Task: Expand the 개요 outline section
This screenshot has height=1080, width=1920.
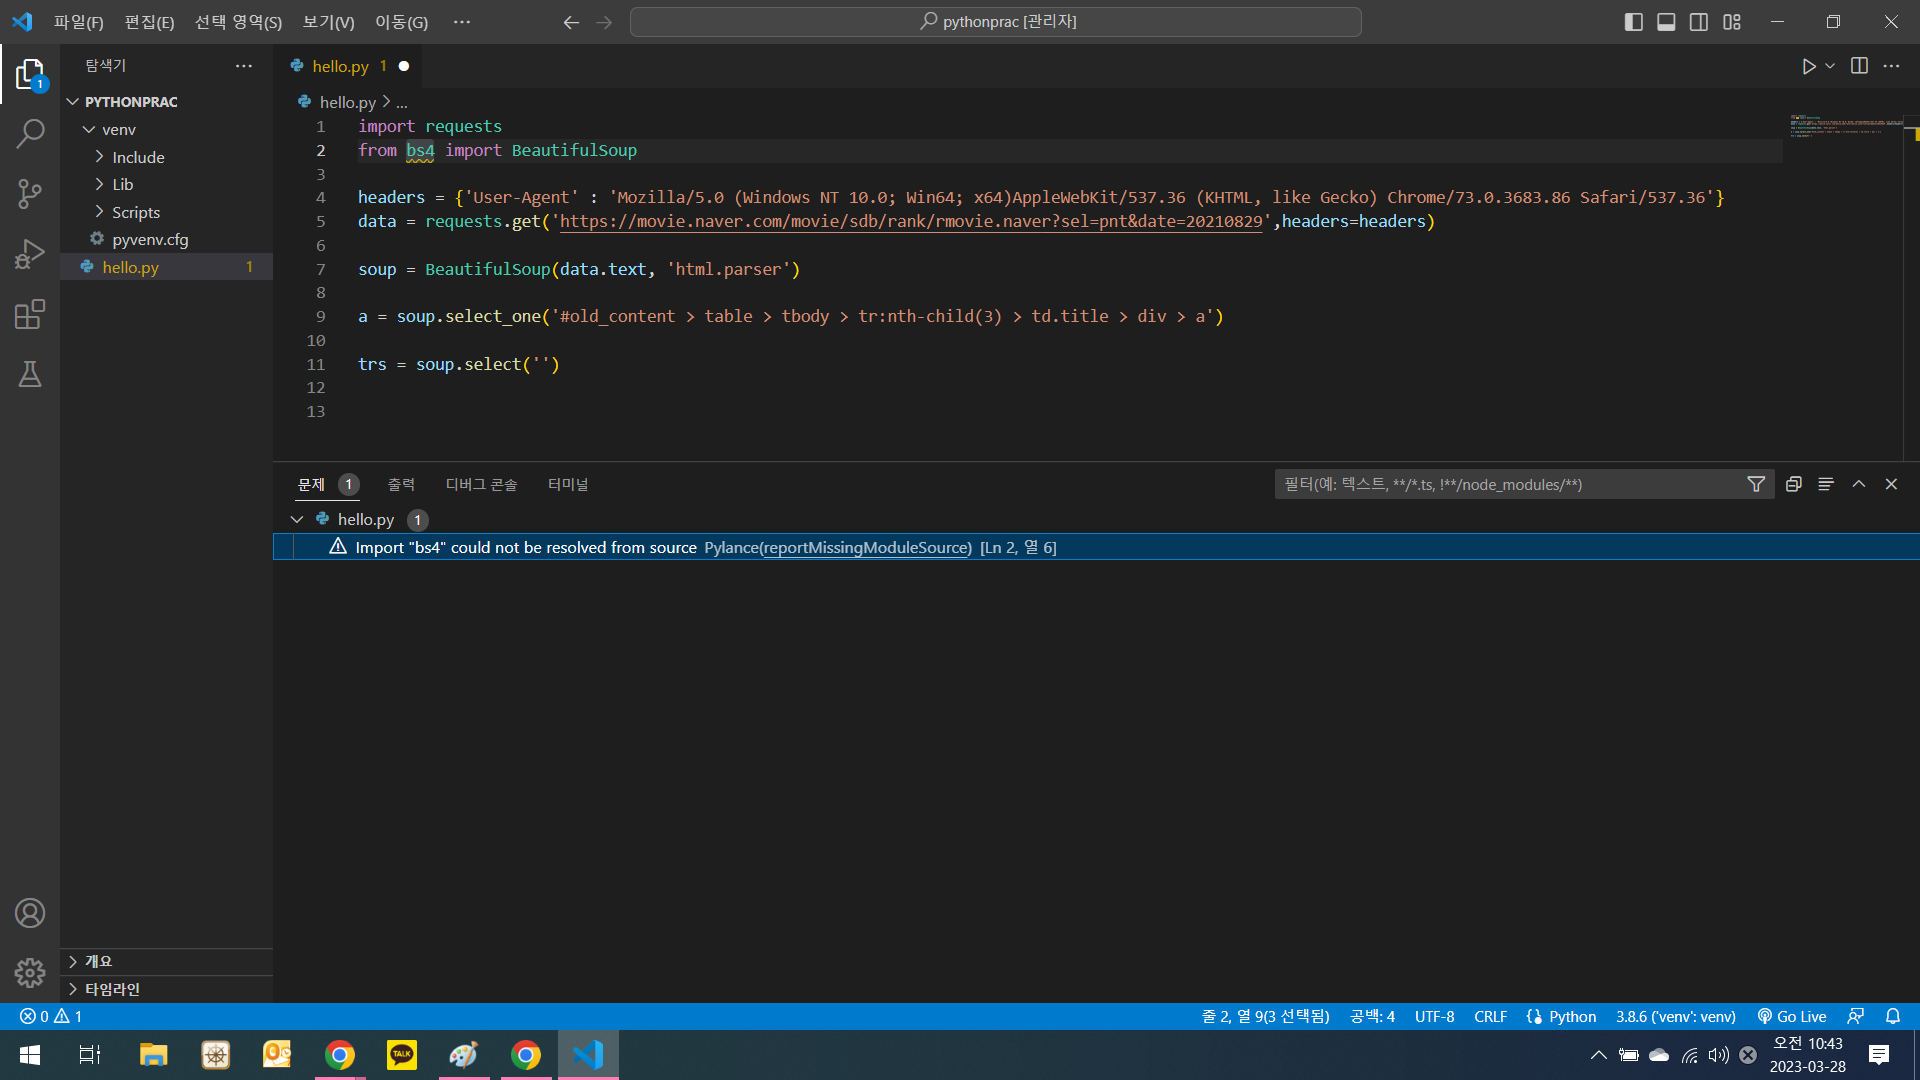Action: (166, 961)
